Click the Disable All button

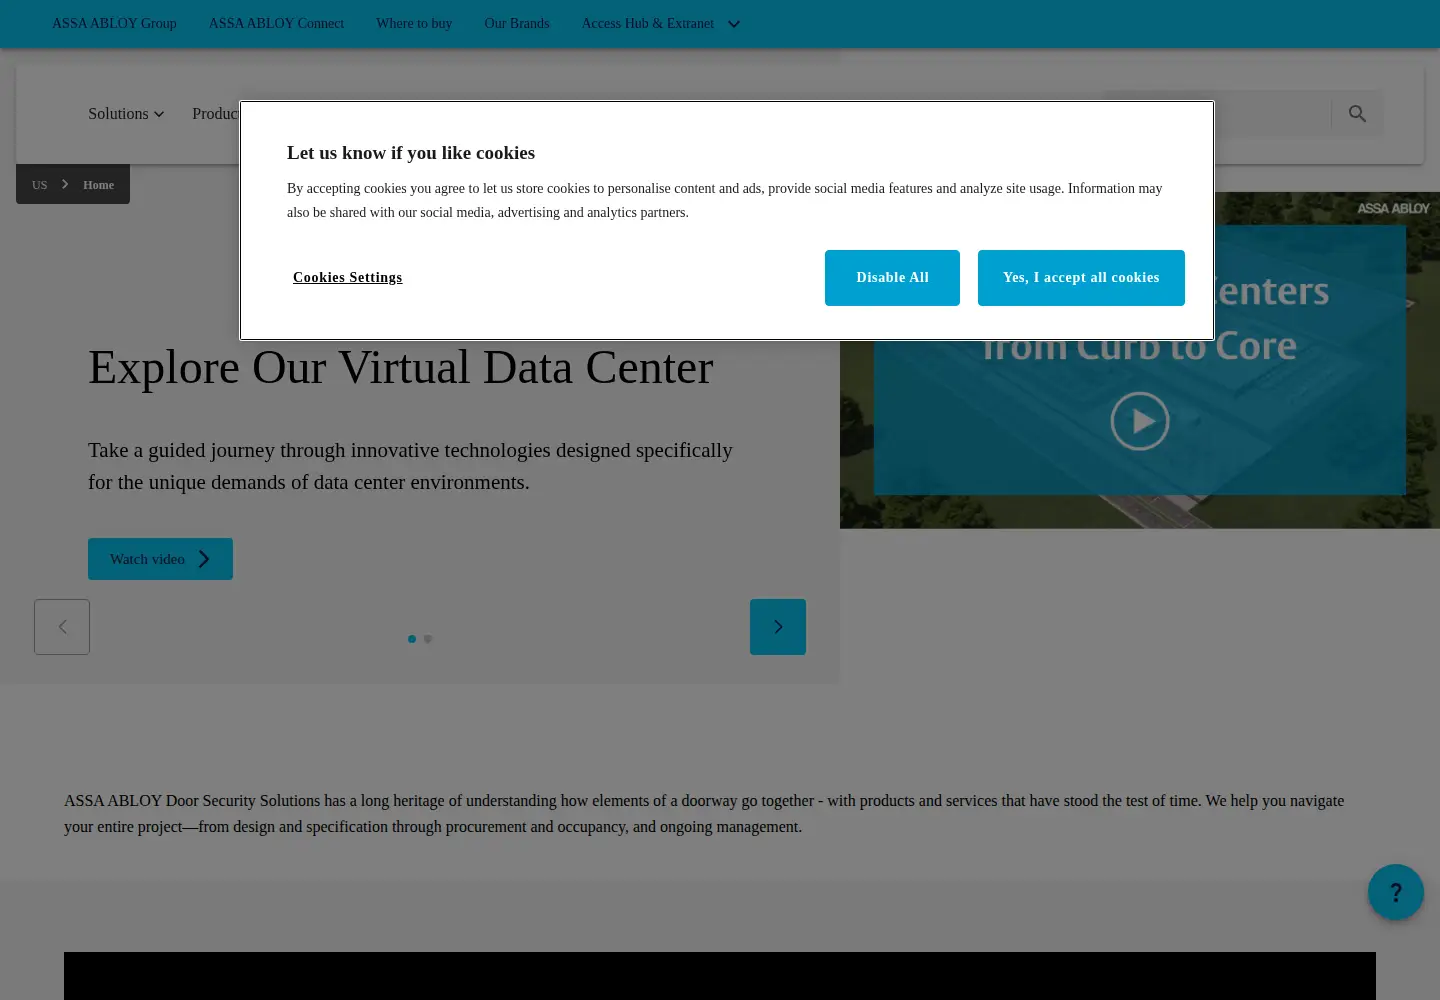(892, 278)
